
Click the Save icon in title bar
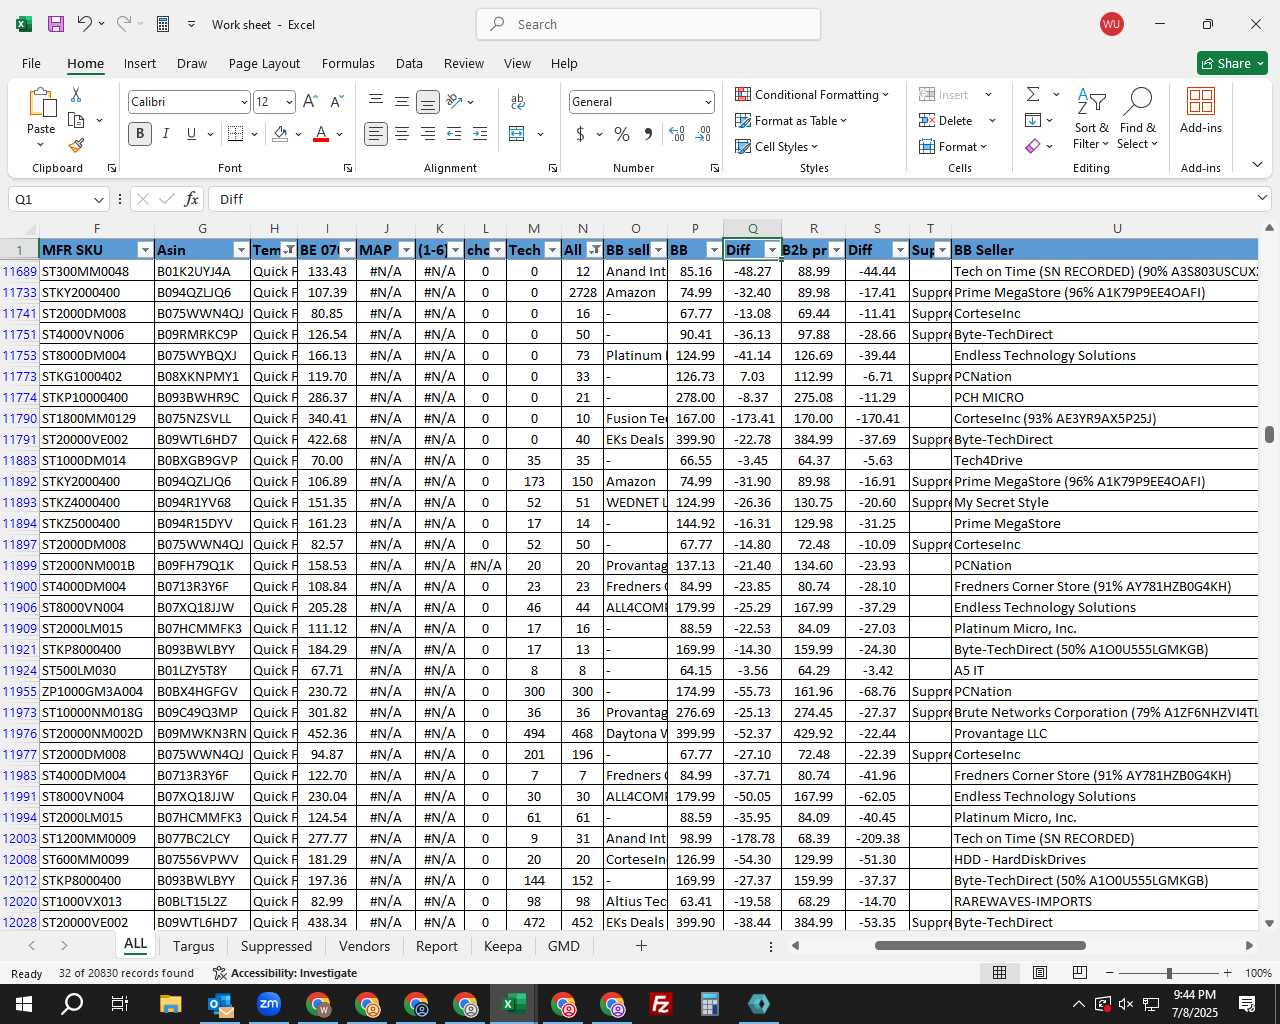[x=56, y=24]
